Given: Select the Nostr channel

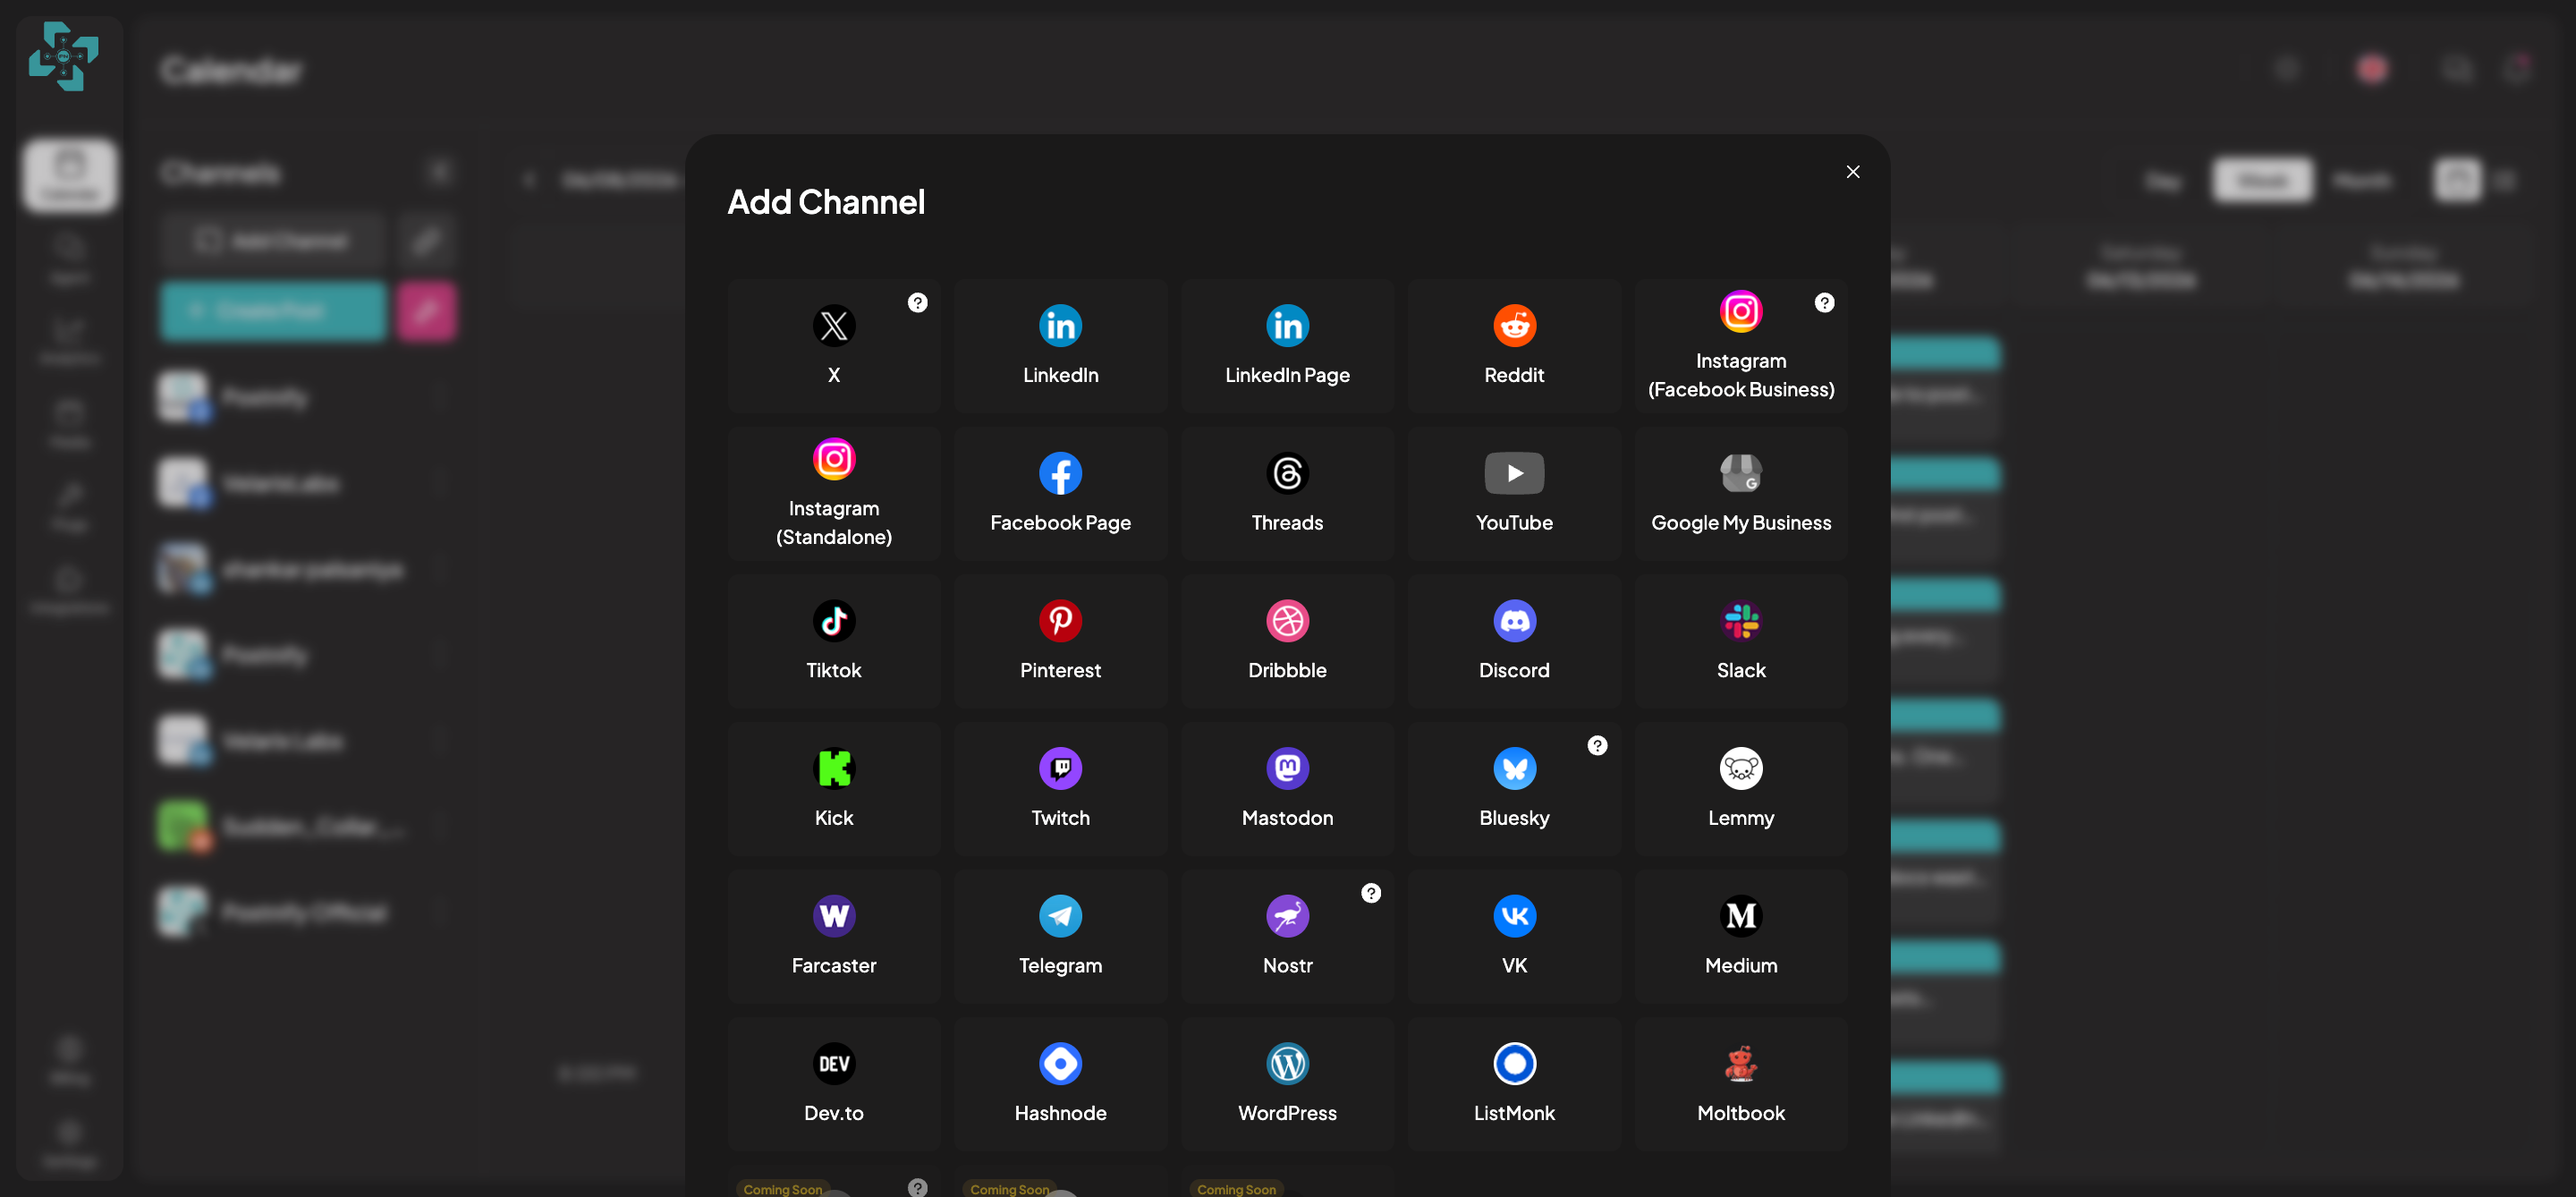Looking at the screenshot, I should tap(1287, 936).
